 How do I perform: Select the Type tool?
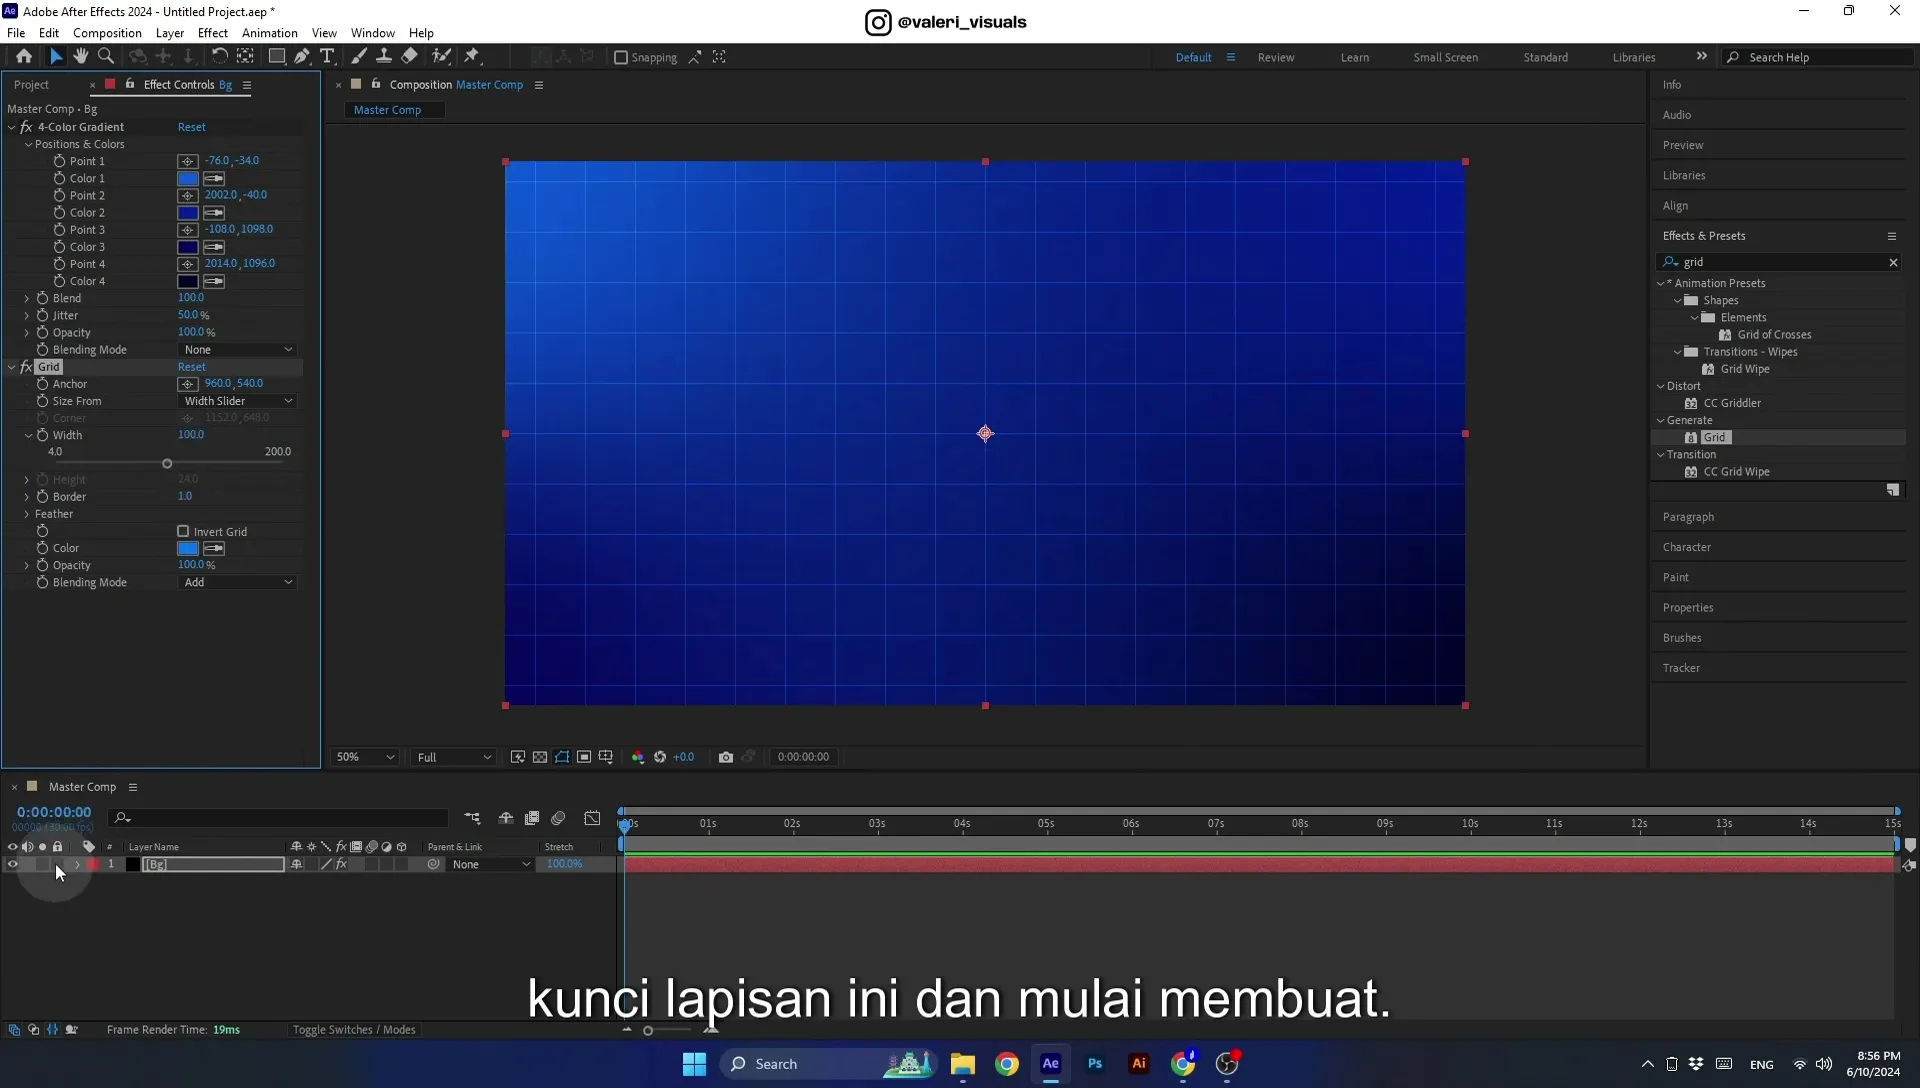pos(327,57)
